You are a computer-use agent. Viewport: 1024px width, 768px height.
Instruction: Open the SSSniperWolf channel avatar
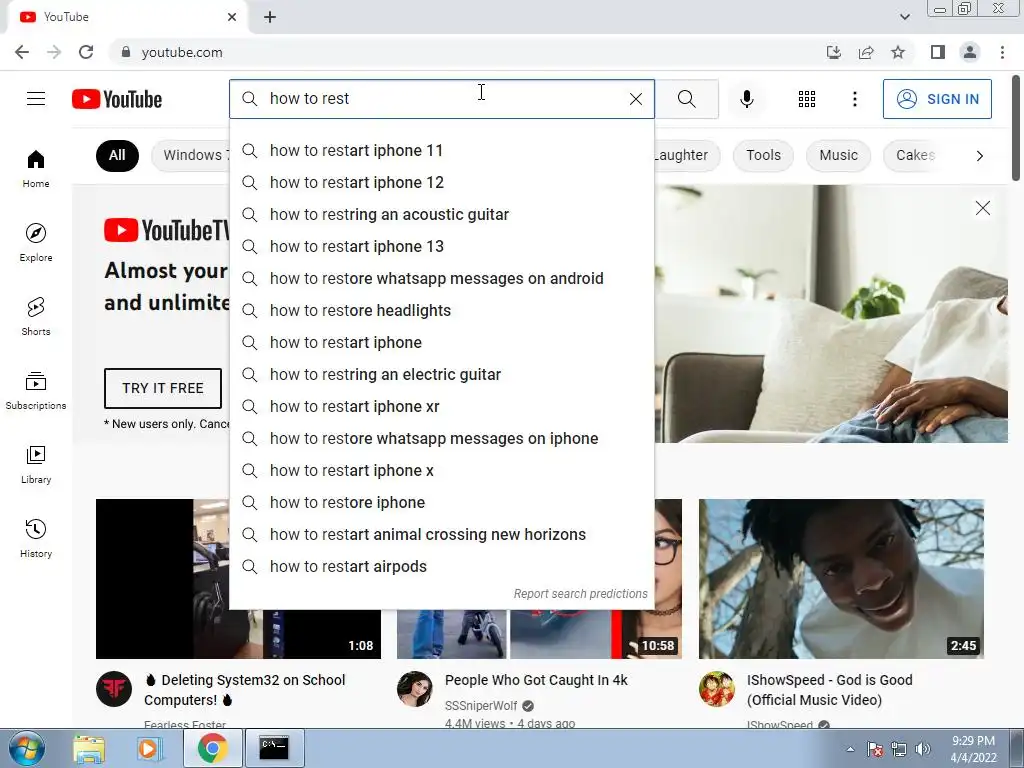415,688
